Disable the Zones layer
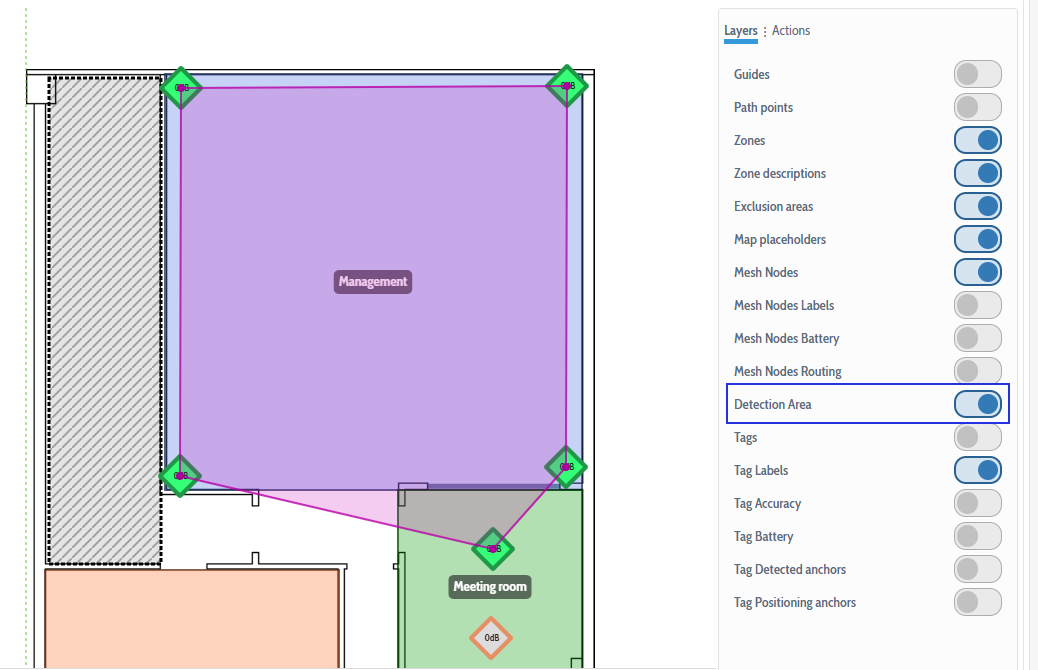1038x670 pixels. (x=977, y=139)
